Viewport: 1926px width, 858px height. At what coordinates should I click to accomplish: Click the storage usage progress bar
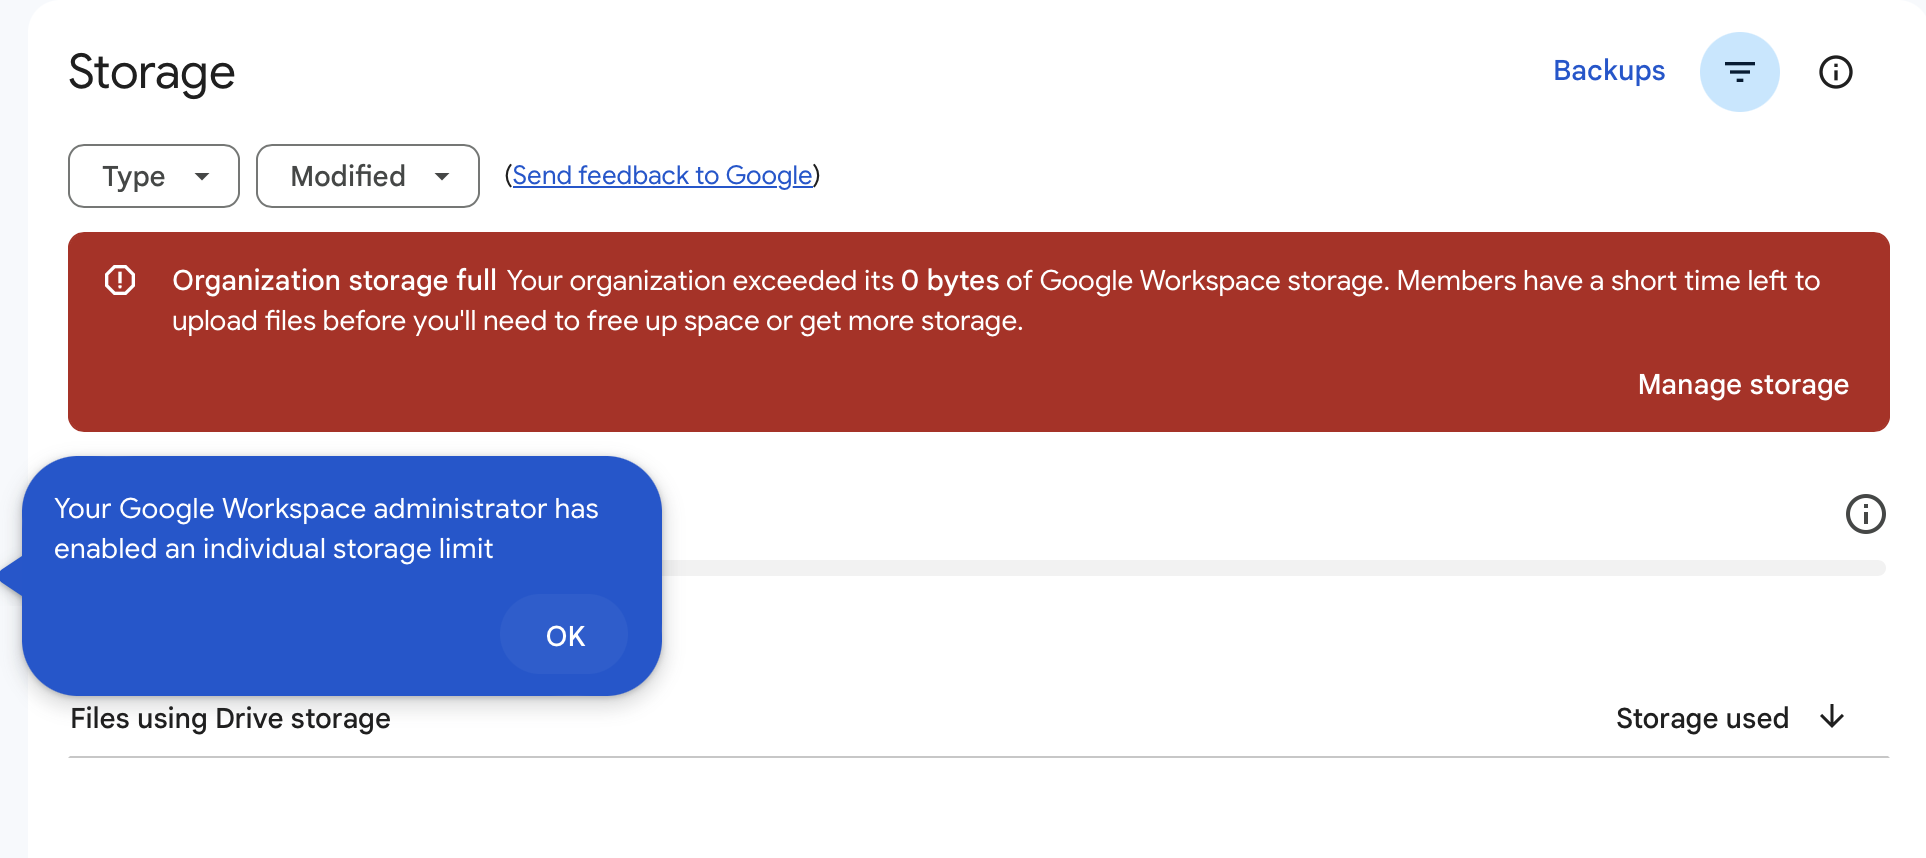click(x=1272, y=568)
